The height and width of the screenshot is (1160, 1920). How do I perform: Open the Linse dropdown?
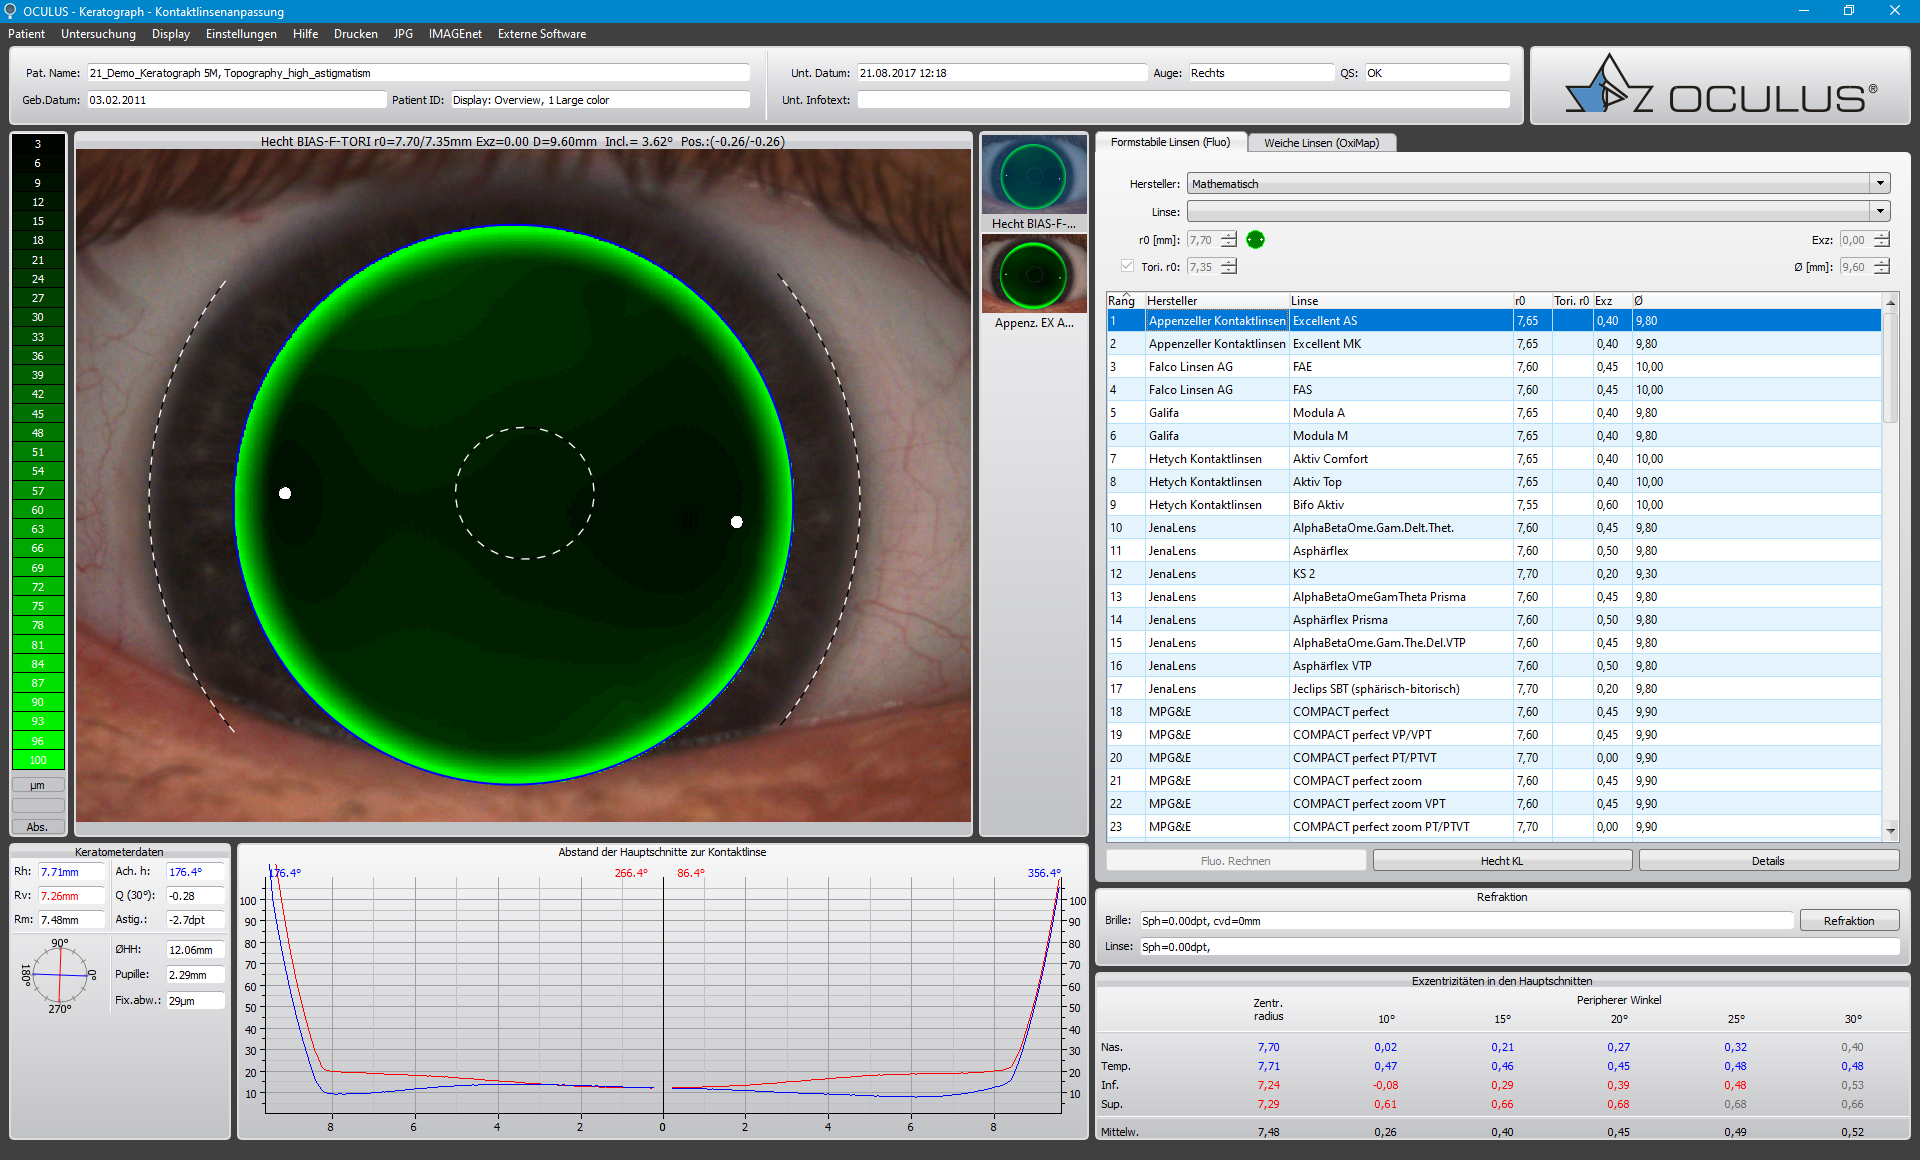(1880, 211)
